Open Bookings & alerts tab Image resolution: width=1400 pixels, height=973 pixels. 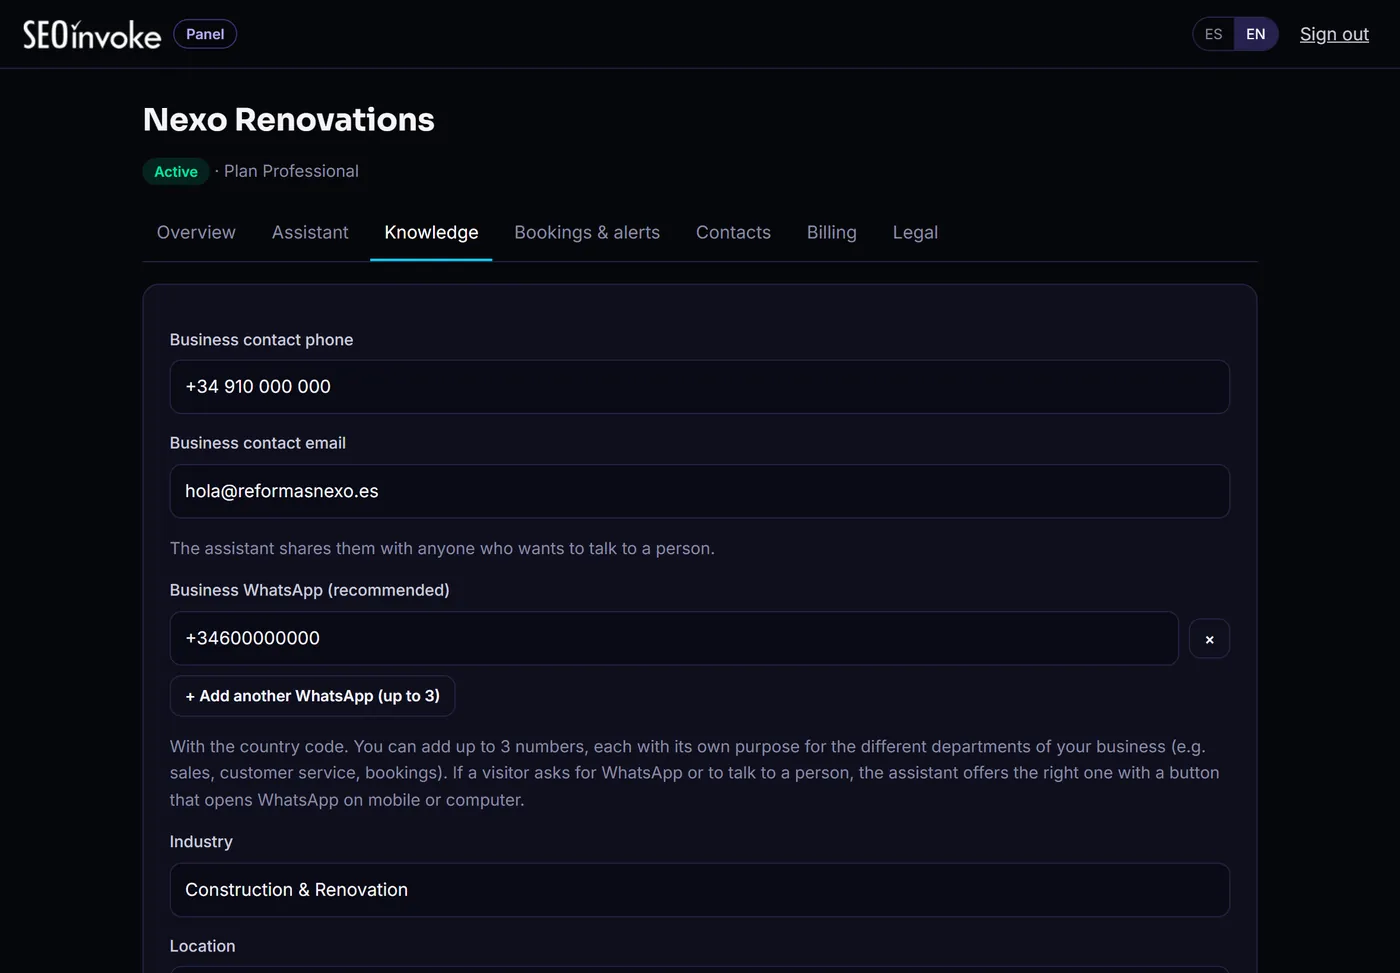point(587,232)
